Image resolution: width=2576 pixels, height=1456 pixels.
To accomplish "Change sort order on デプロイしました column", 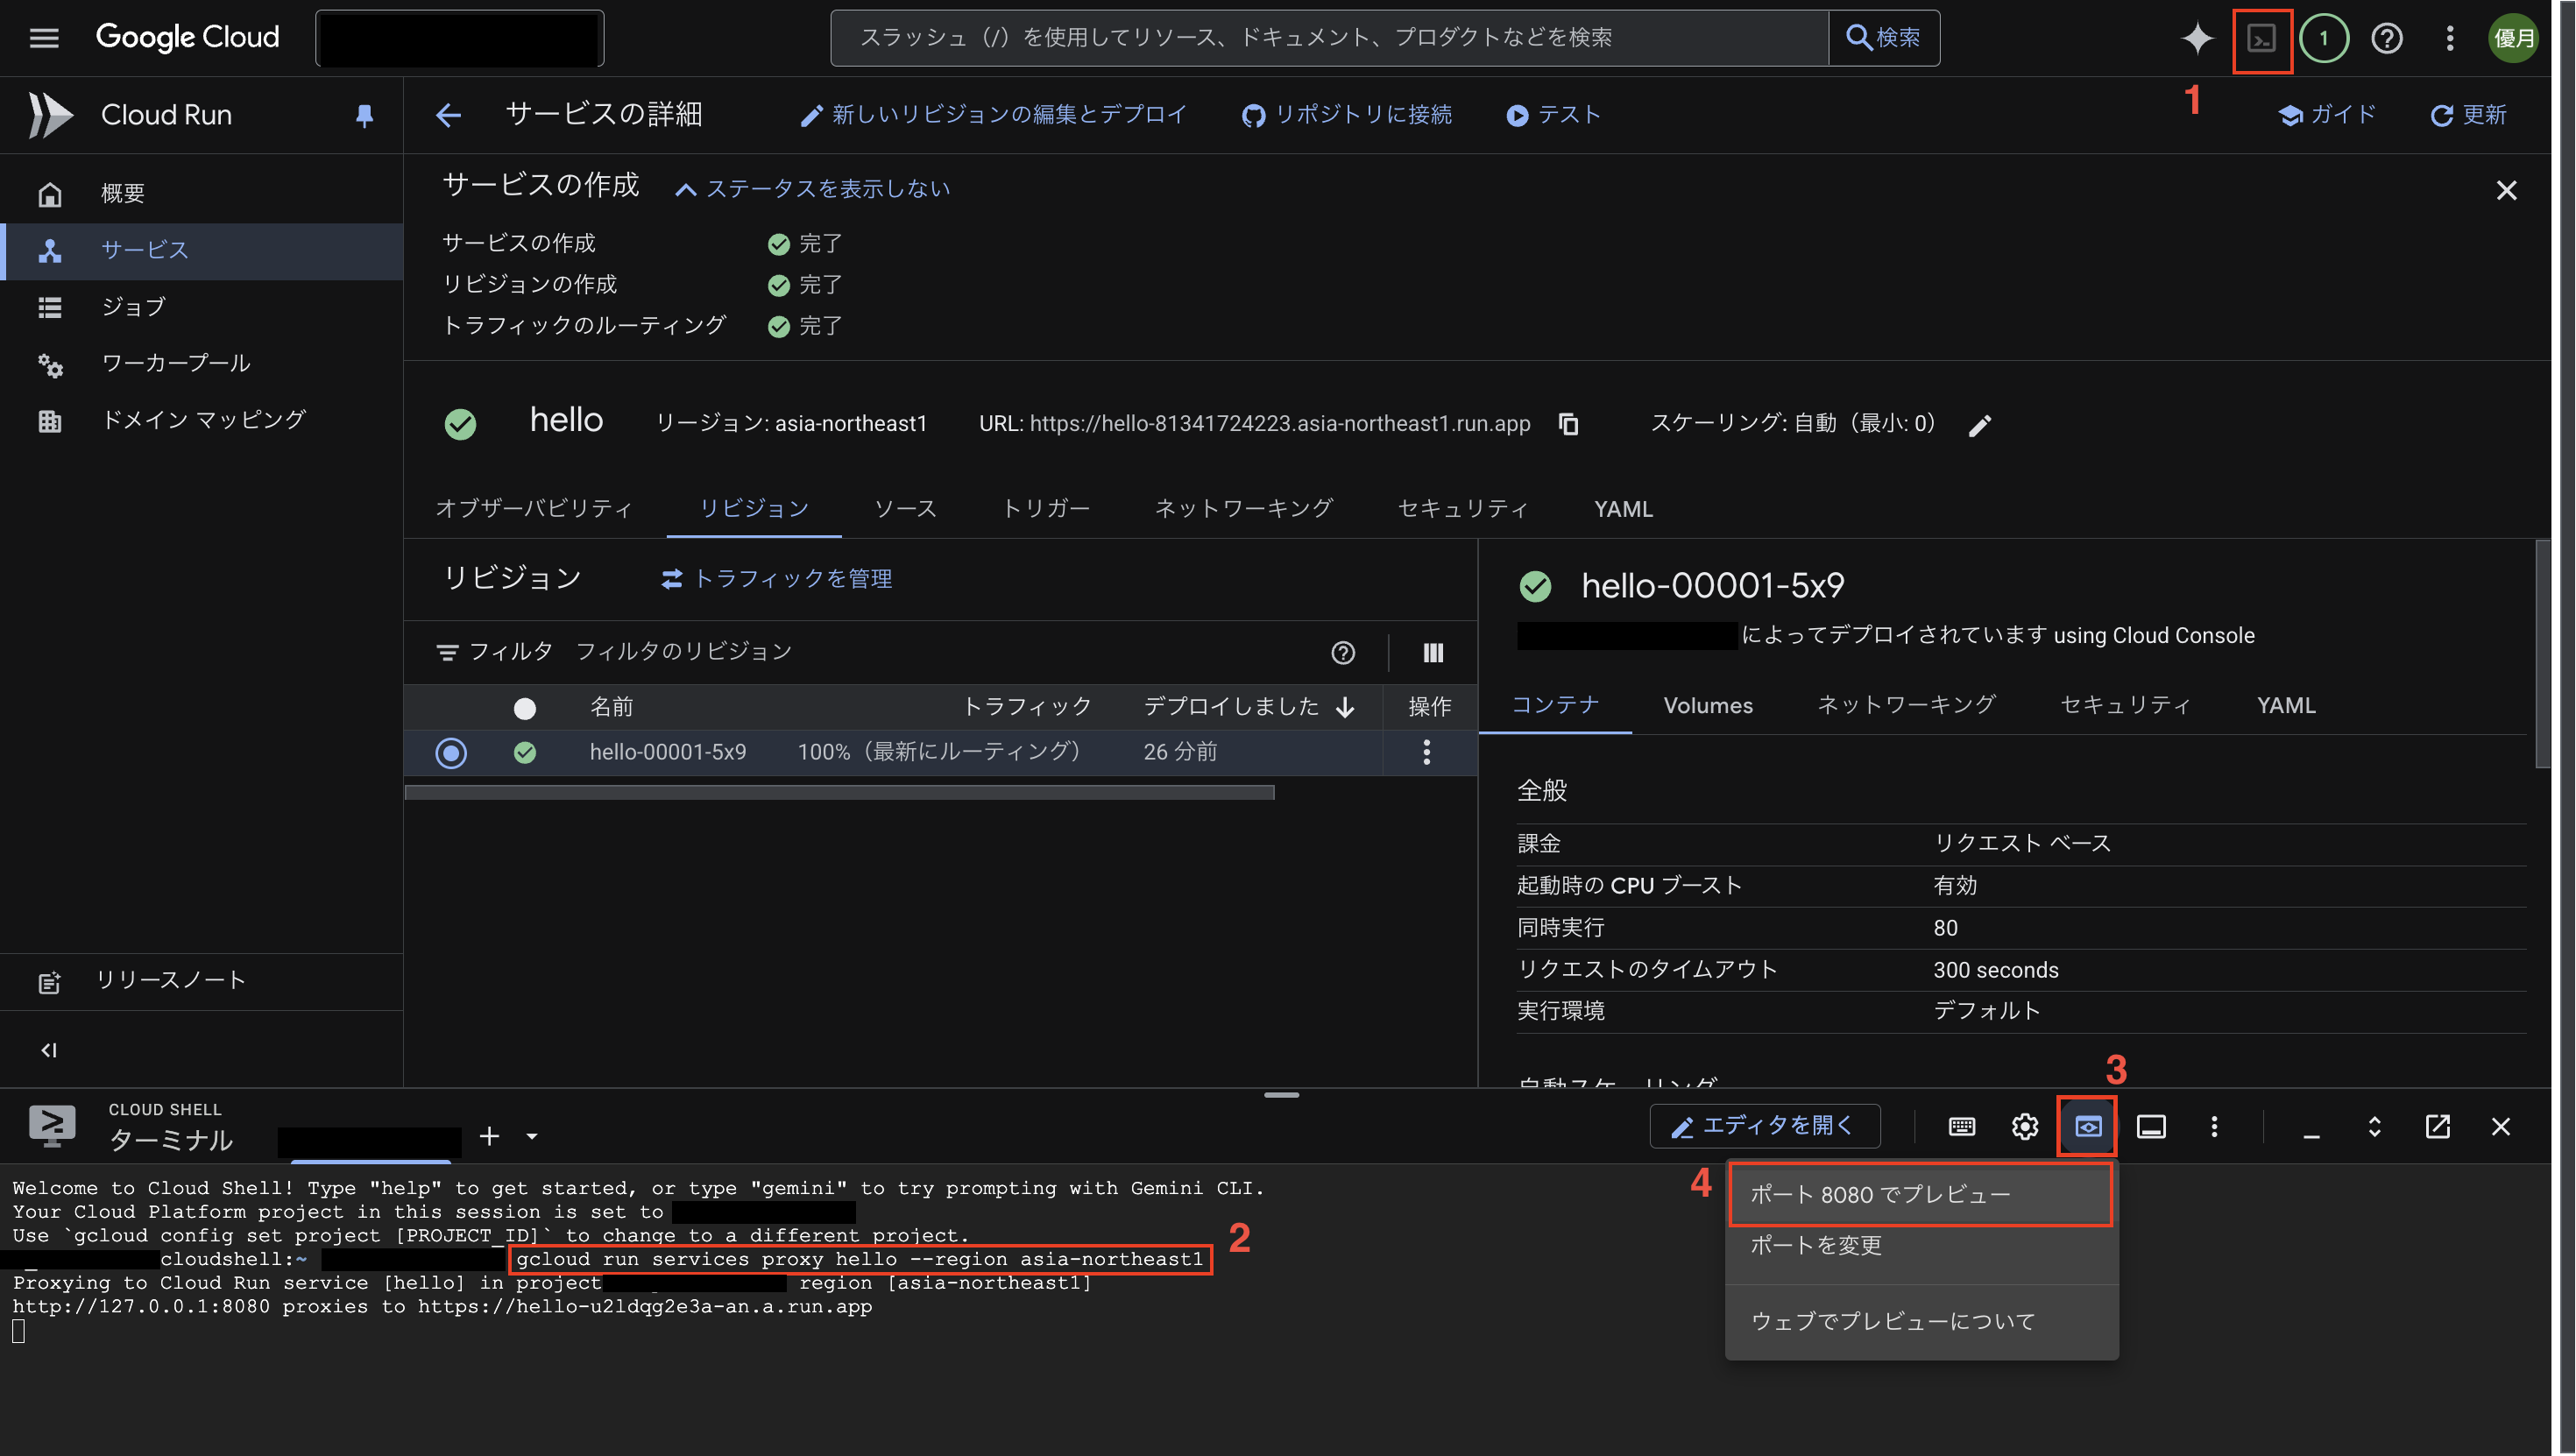I will click(x=1345, y=706).
